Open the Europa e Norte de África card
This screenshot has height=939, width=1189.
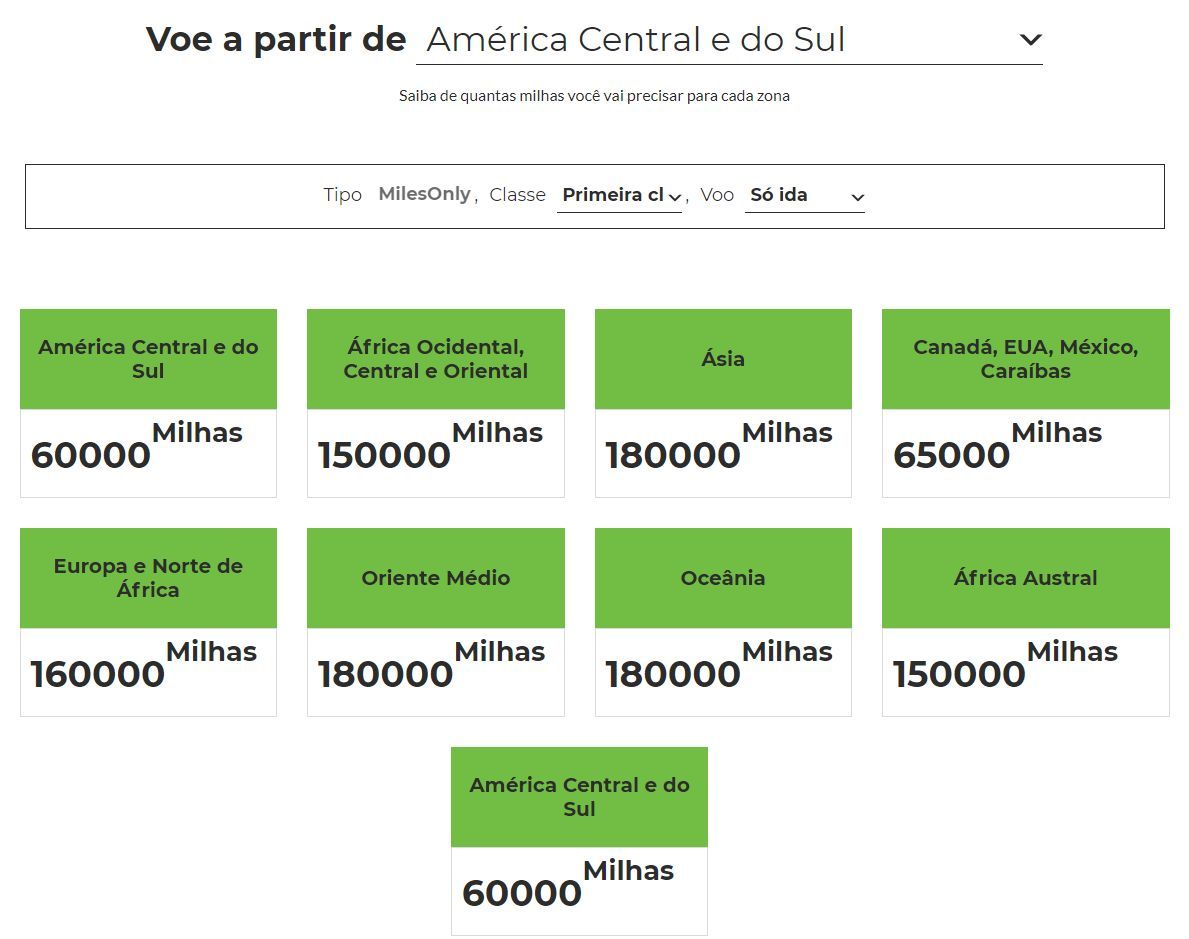pos(149,622)
